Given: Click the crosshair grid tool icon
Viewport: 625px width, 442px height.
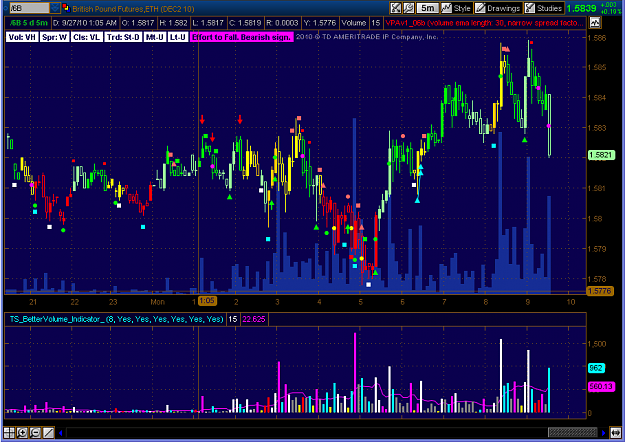Looking at the screenshot, I should coord(9,432).
